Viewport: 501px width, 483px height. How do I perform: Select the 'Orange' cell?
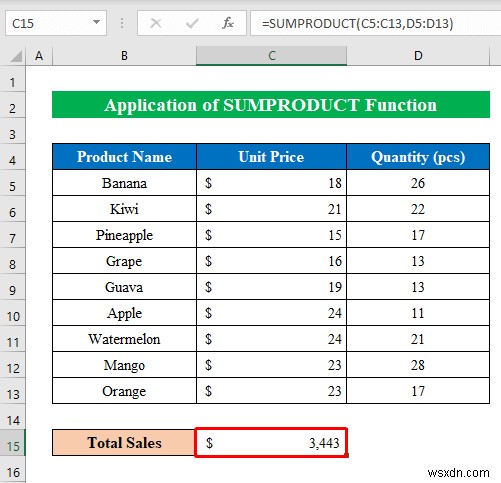point(124,391)
